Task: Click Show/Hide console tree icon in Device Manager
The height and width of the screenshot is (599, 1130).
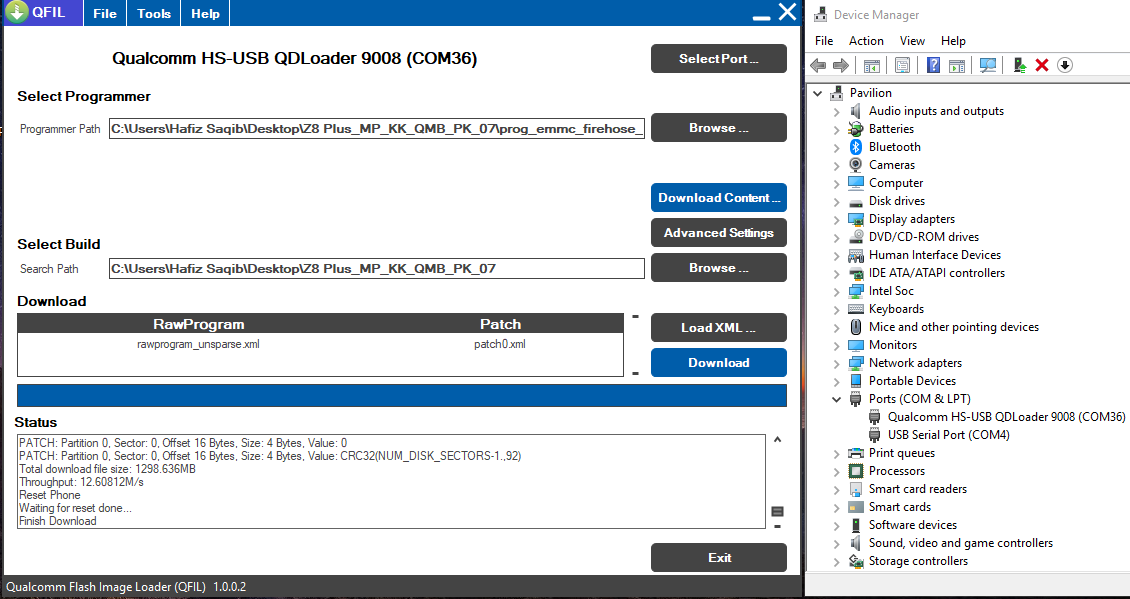Action: tap(872, 66)
